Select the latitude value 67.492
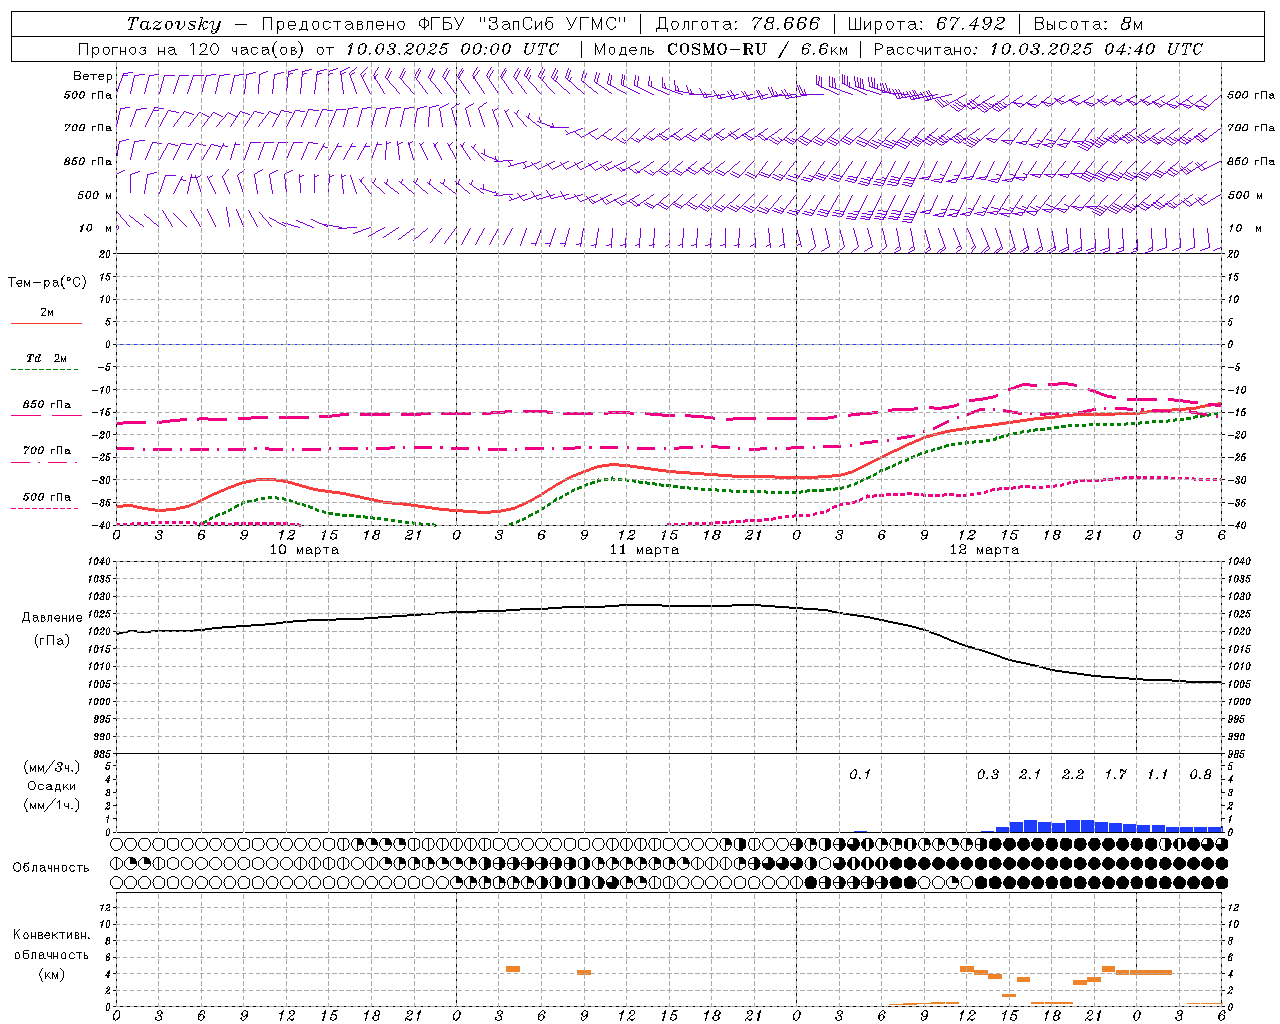The width and height of the screenshot is (1280, 1024). [971, 24]
